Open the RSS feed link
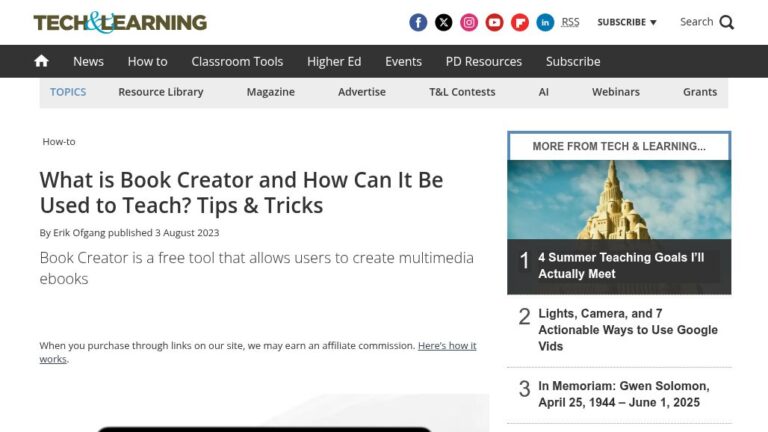 (x=570, y=23)
